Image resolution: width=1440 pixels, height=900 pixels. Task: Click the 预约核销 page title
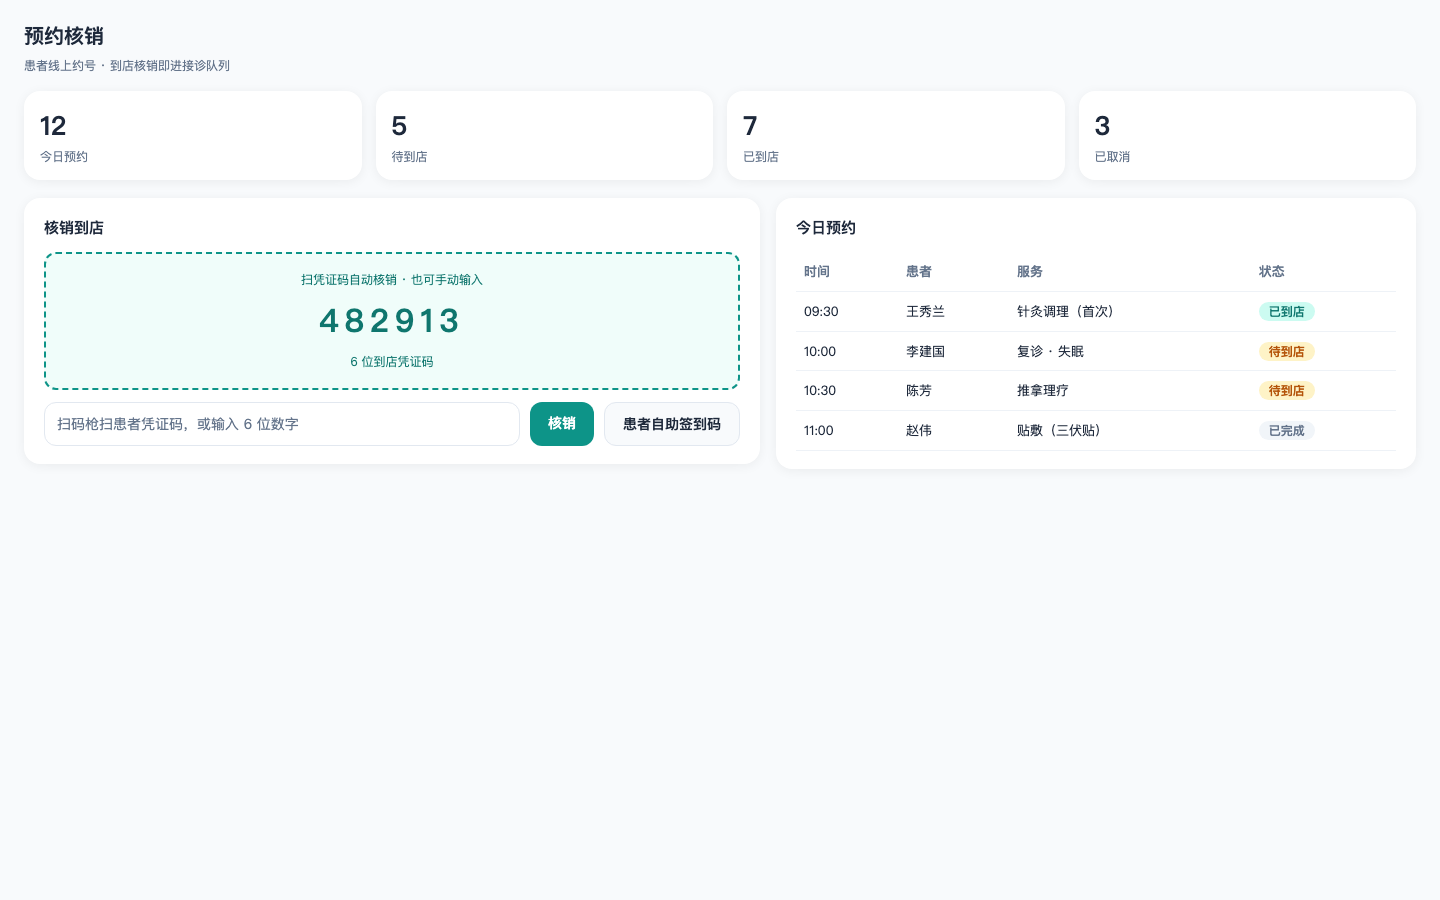pyautogui.click(x=64, y=36)
